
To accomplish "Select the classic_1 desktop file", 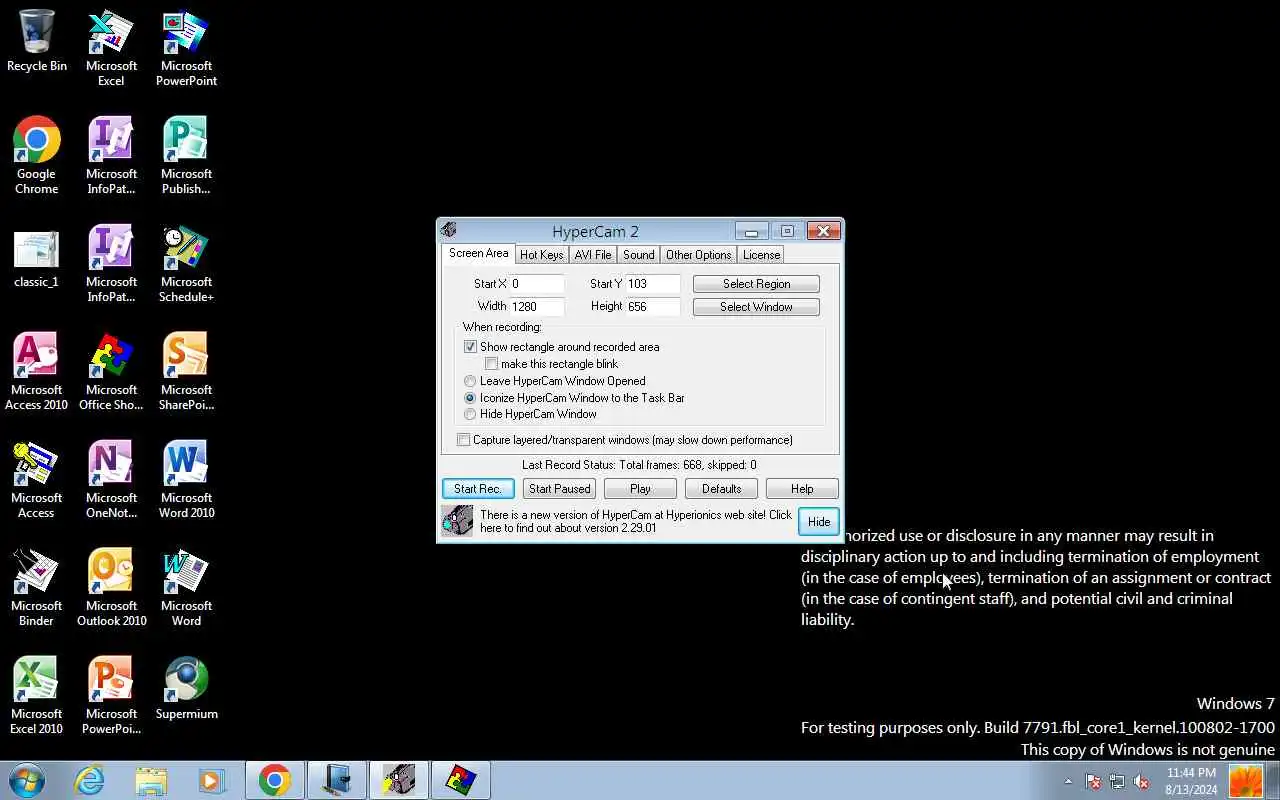I will point(37,257).
